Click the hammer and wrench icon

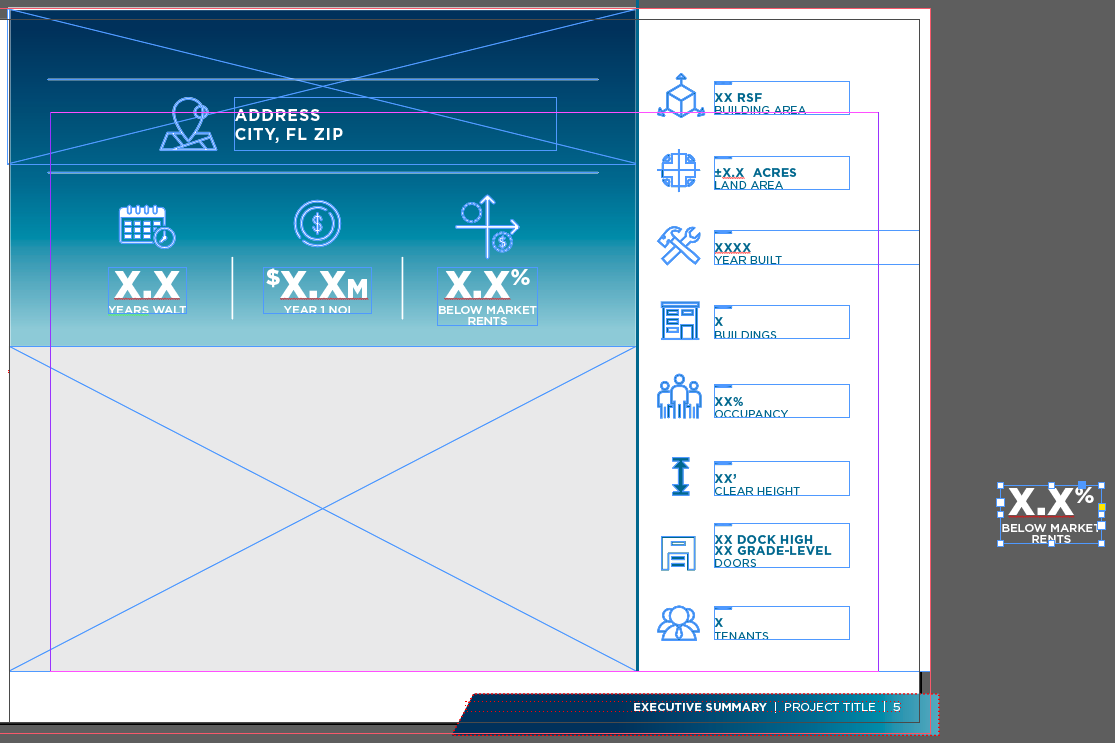click(x=679, y=246)
